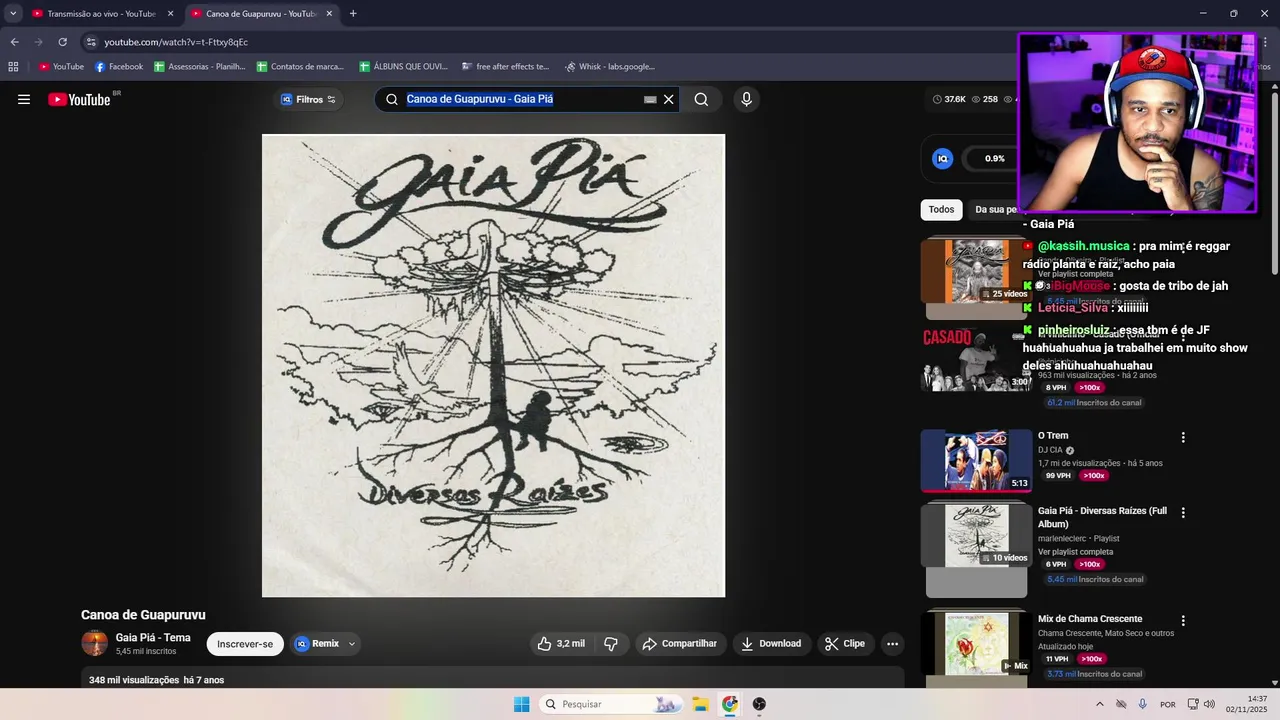Open the vidIQ Remix button
The image size is (1280, 720).
click(317, 644)
